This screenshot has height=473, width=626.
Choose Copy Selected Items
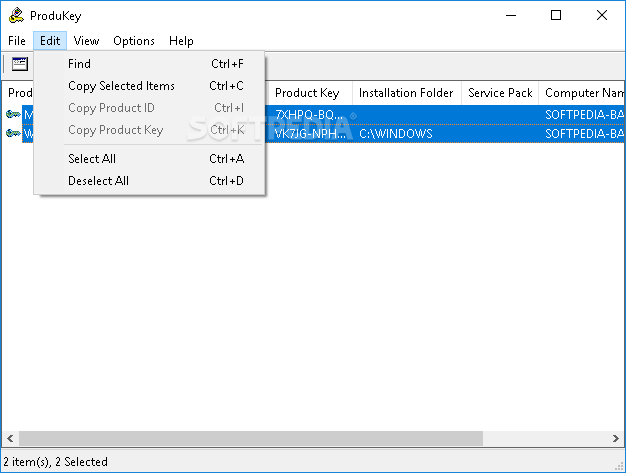(x=149, y=86)
